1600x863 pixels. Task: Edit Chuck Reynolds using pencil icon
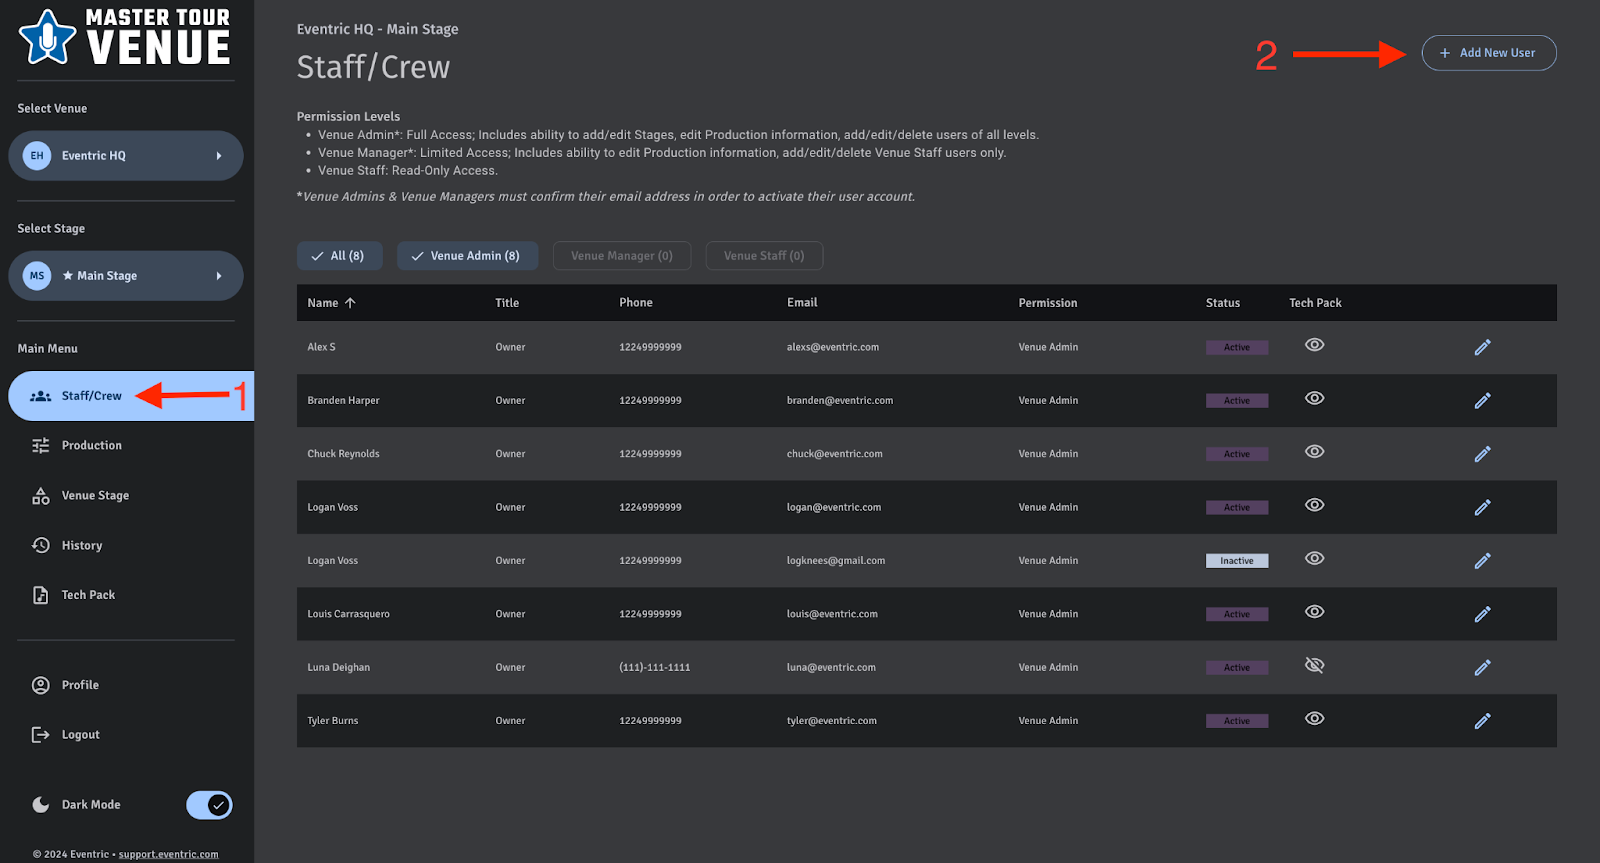1482,454
